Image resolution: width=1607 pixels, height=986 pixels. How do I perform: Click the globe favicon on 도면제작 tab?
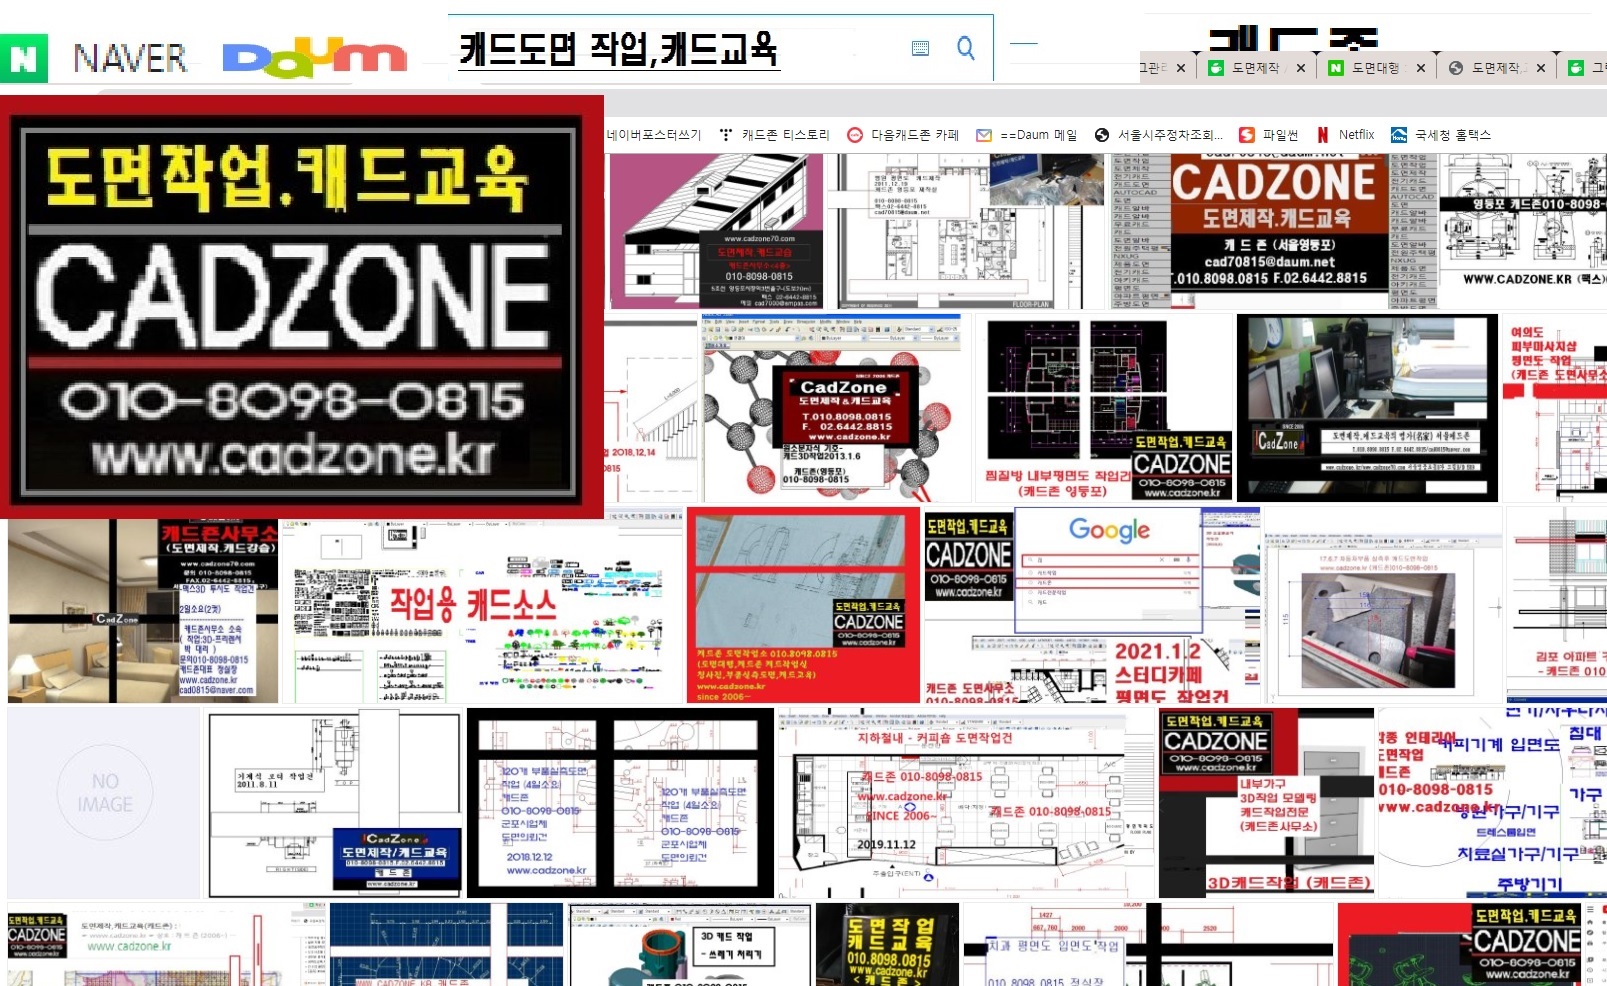[x=1456, y=68]
